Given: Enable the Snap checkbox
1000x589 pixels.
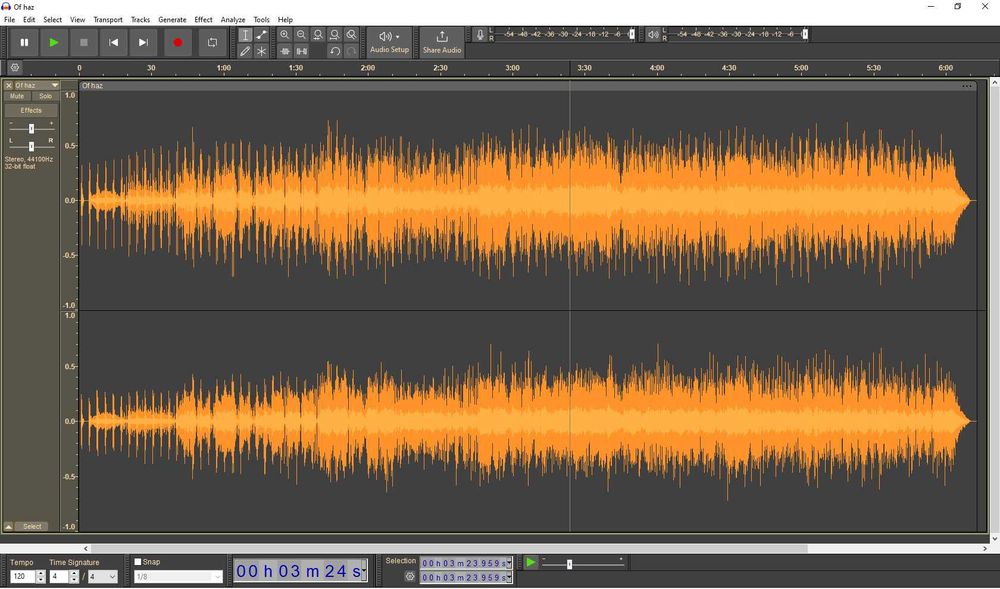Looking at the screenshot, I should [138, 562].
